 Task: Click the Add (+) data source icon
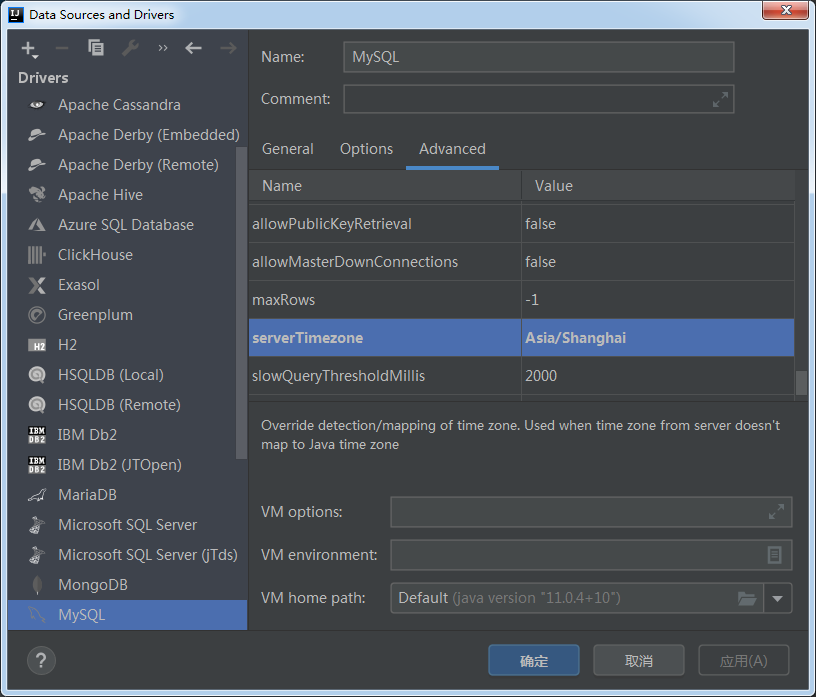(x=29, y=49)
